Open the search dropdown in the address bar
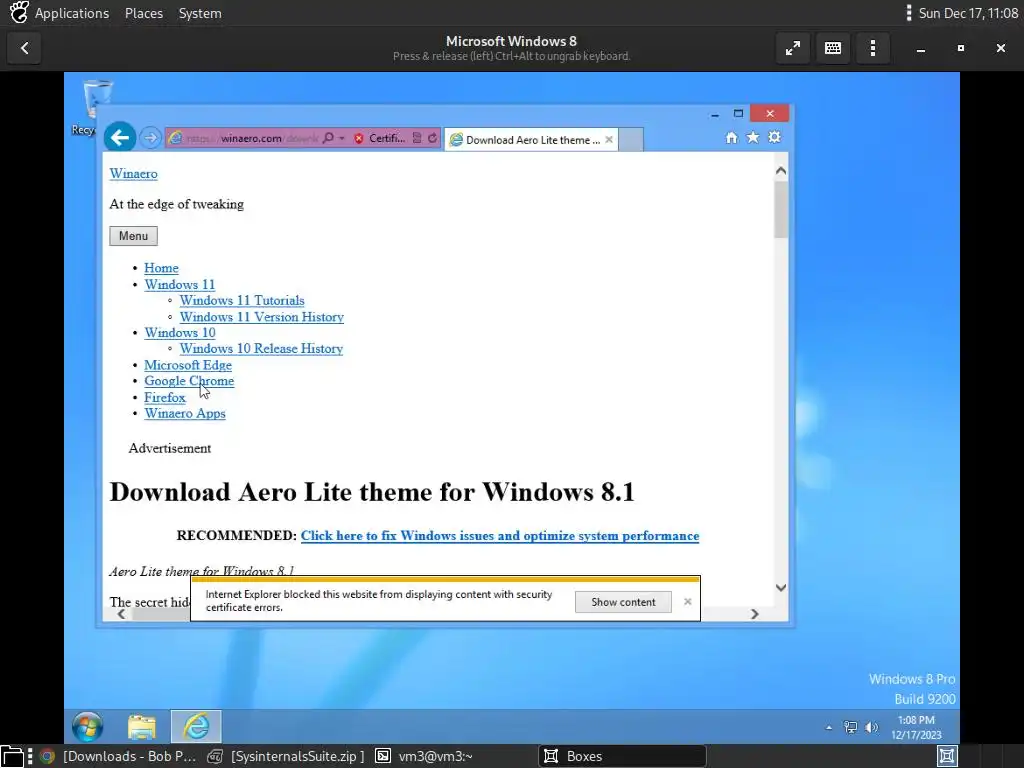The width and height of the screenshot is (1024, 768). (342, 138)
